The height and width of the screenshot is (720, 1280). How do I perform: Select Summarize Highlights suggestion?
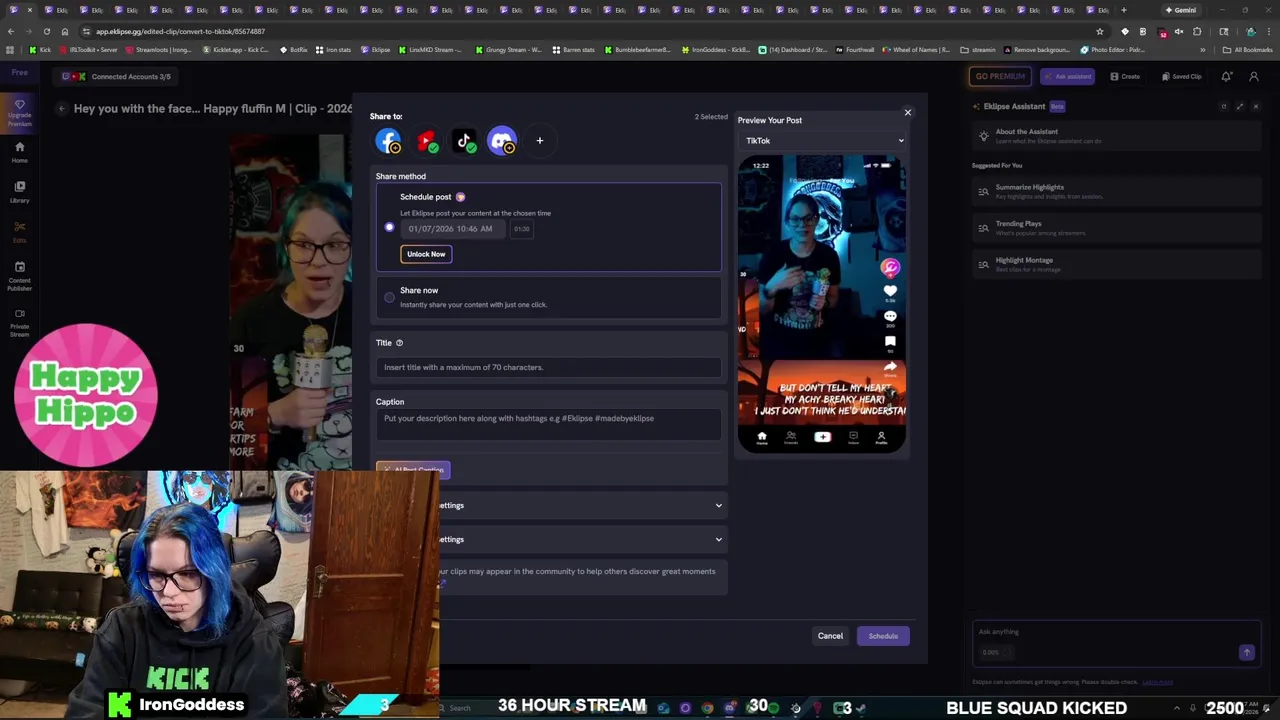pyautogui.click(x=1117, y=191)
